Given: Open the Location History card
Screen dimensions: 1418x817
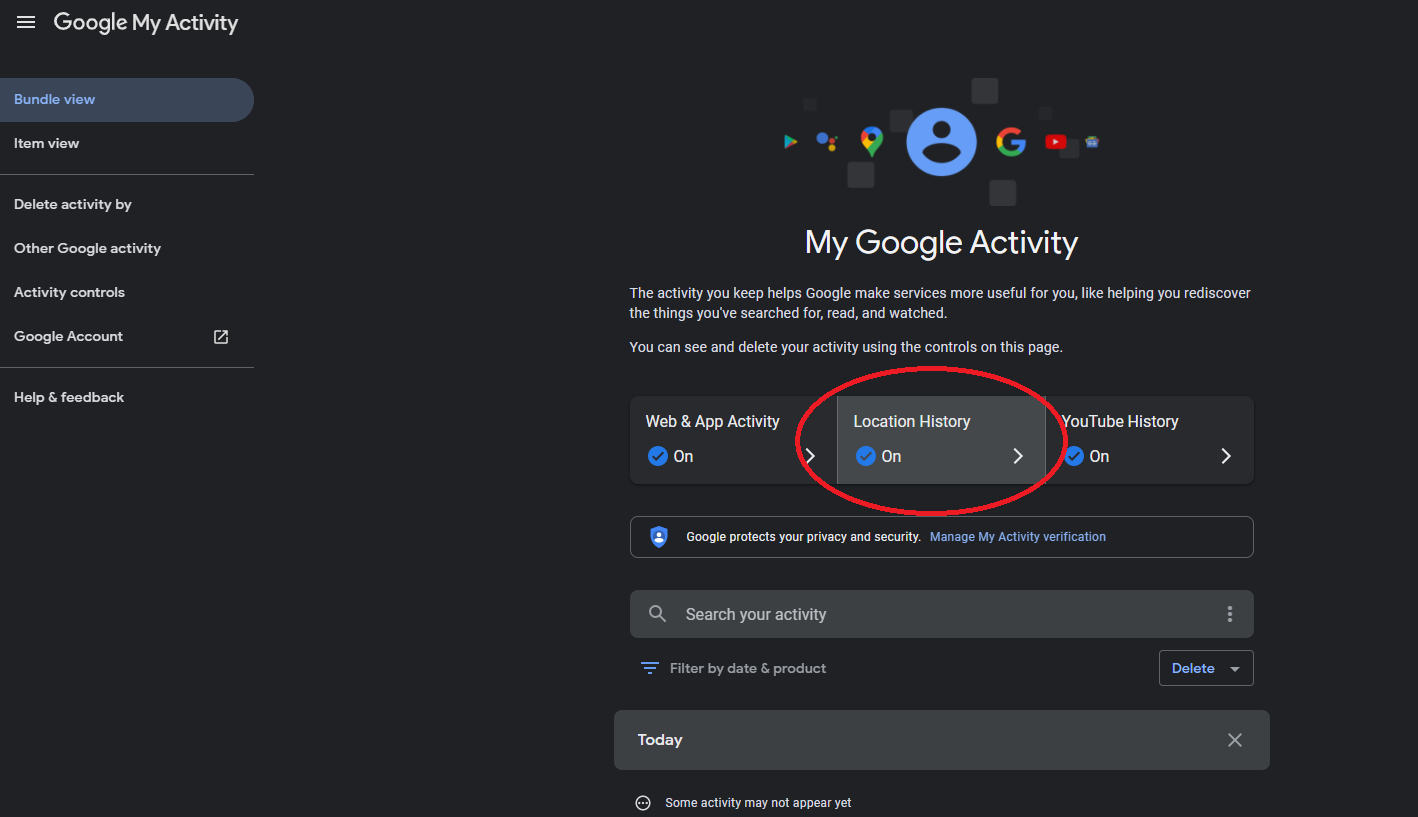Looking at the screenshot, I should click(x=941, y=440).
